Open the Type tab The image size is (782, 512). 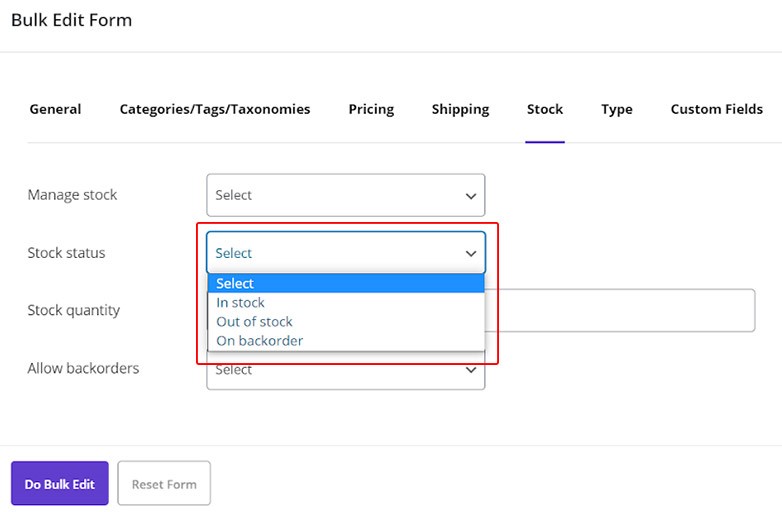point(617,109)
